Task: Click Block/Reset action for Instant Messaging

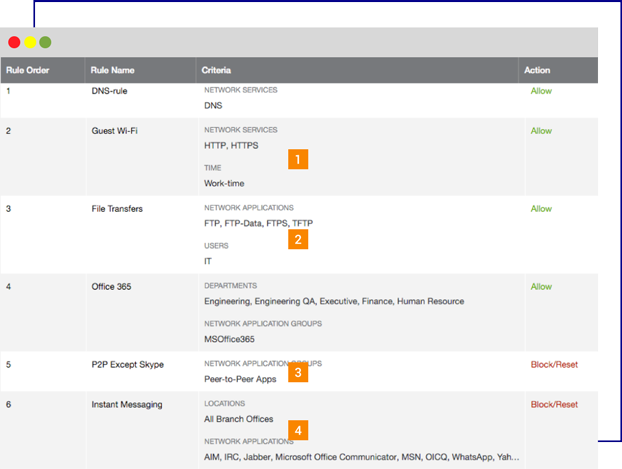Action: click(554, 405)
